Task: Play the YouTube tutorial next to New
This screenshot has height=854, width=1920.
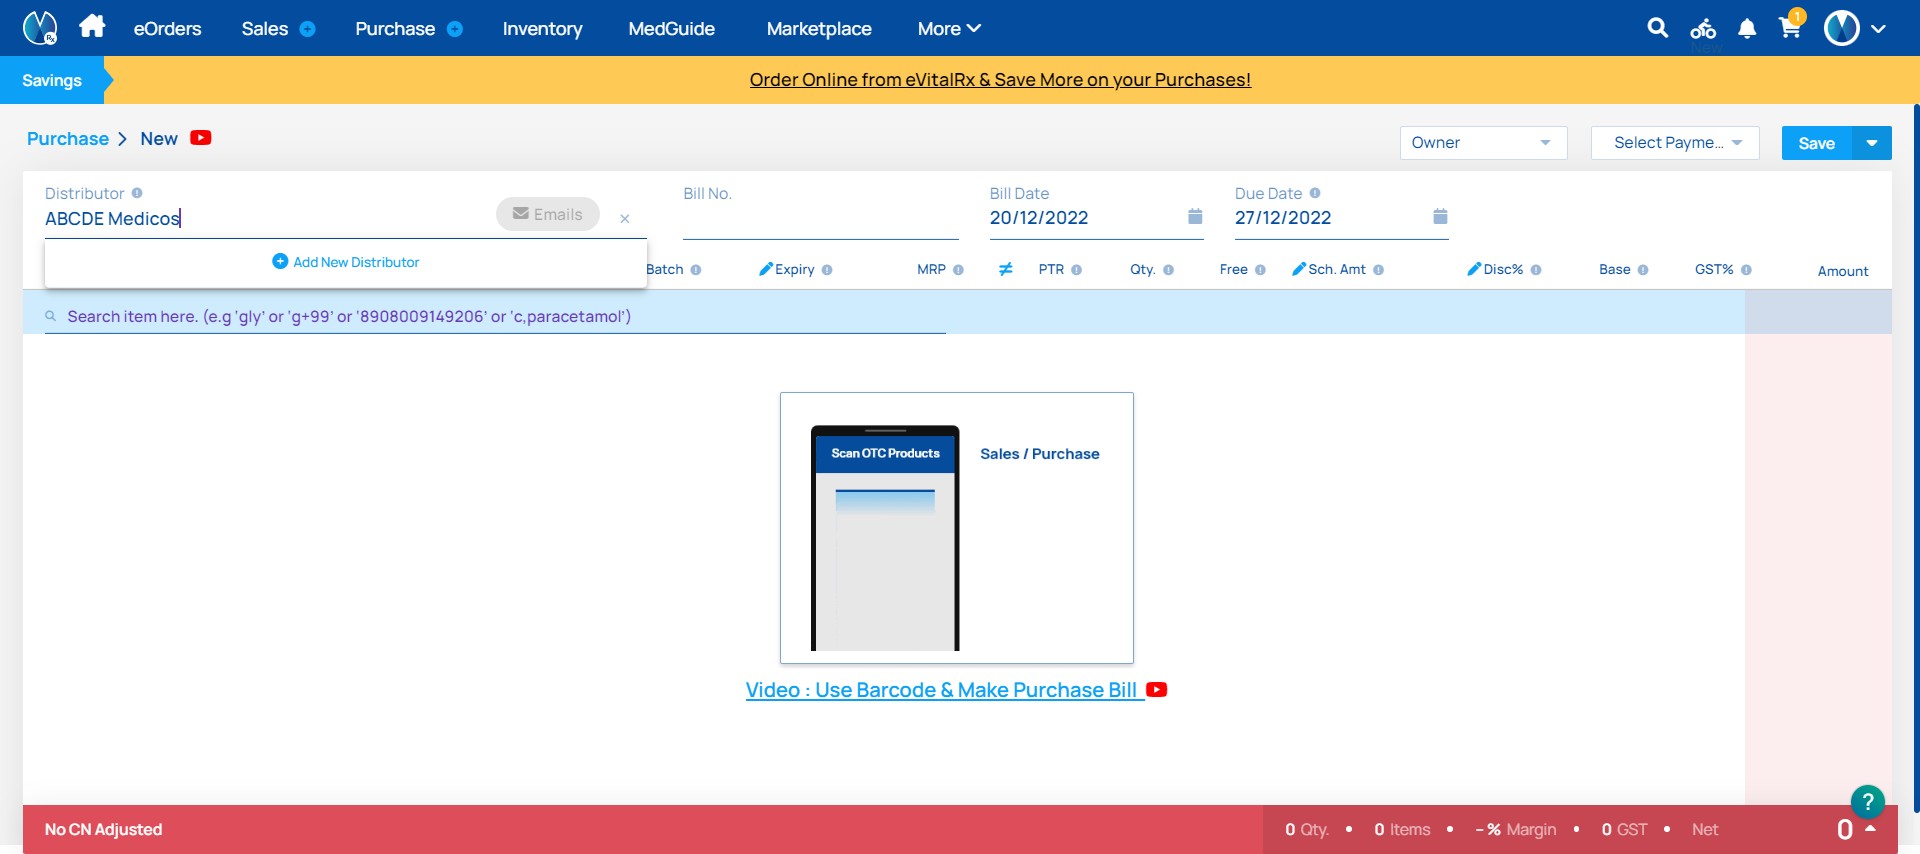Action: 201,138
